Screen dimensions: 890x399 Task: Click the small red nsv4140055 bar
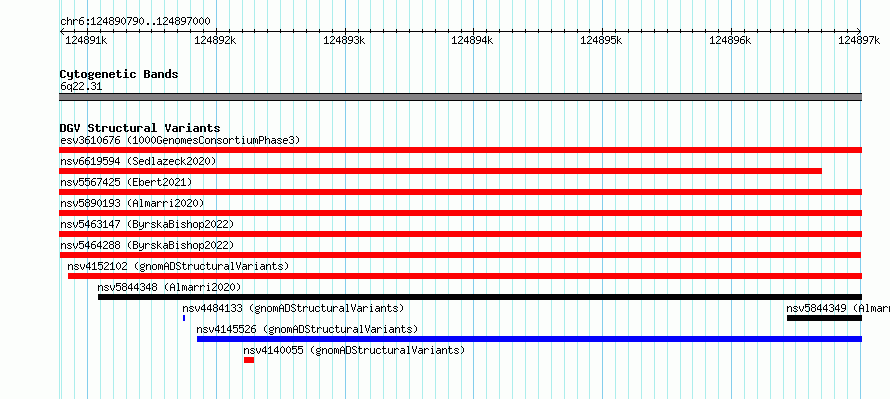pyautogui.click(x=249, y=360)
